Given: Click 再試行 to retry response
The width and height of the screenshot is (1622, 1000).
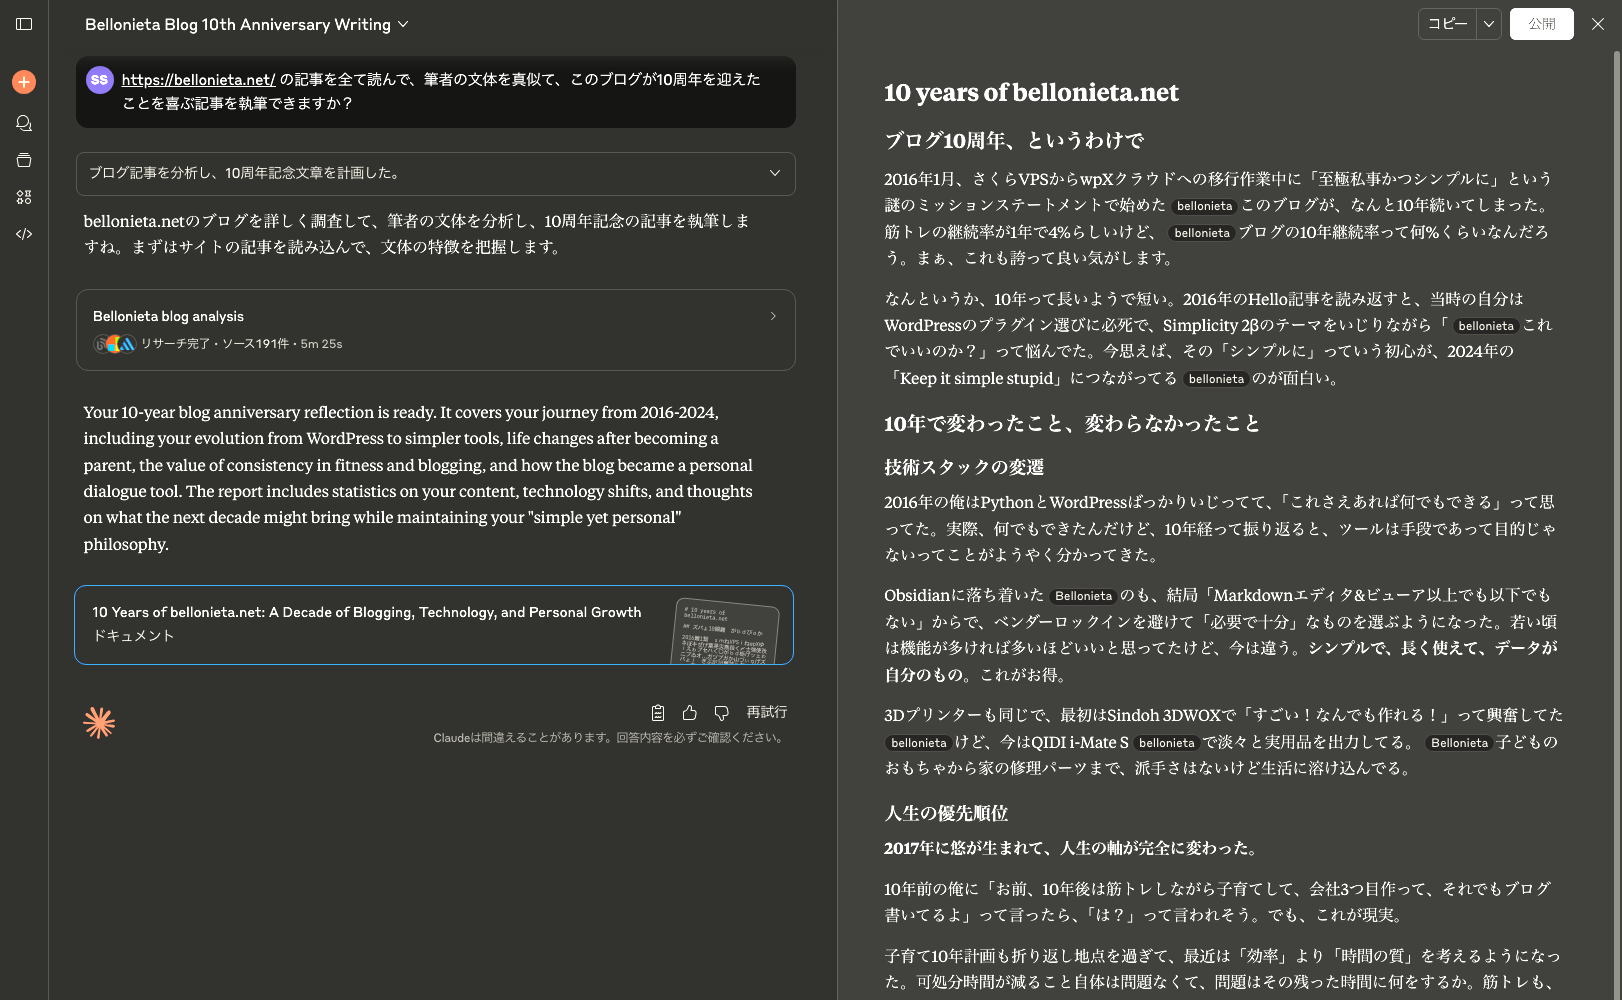Looking at the screenshot, I should (x=767, y=713).
